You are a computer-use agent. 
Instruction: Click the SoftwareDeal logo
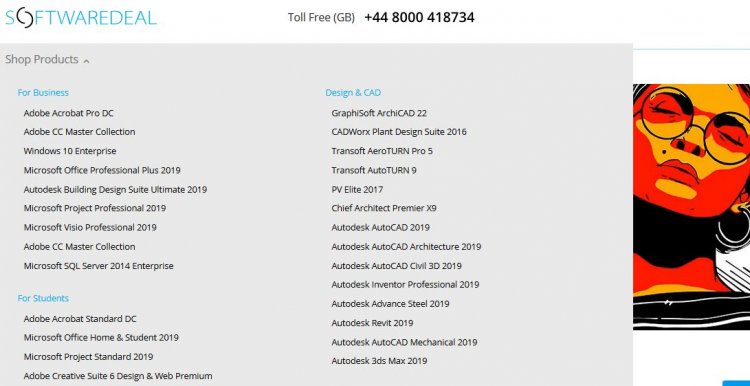[80, 18]
